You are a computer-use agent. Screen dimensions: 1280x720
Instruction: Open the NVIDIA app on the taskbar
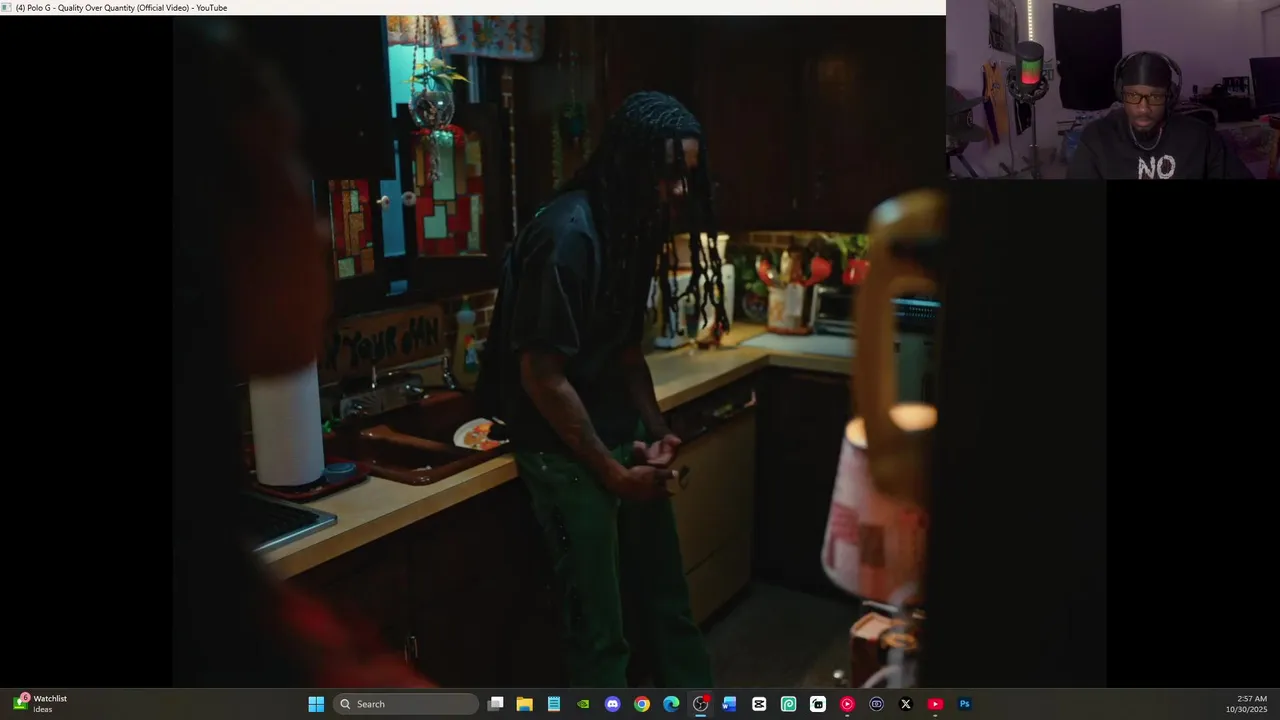click(x=583, y=704)
